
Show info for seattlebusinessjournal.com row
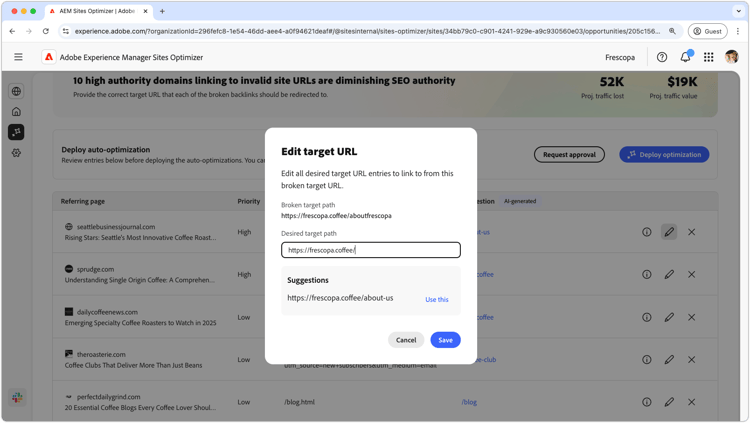pyautogui.click(x=647, y=232)
